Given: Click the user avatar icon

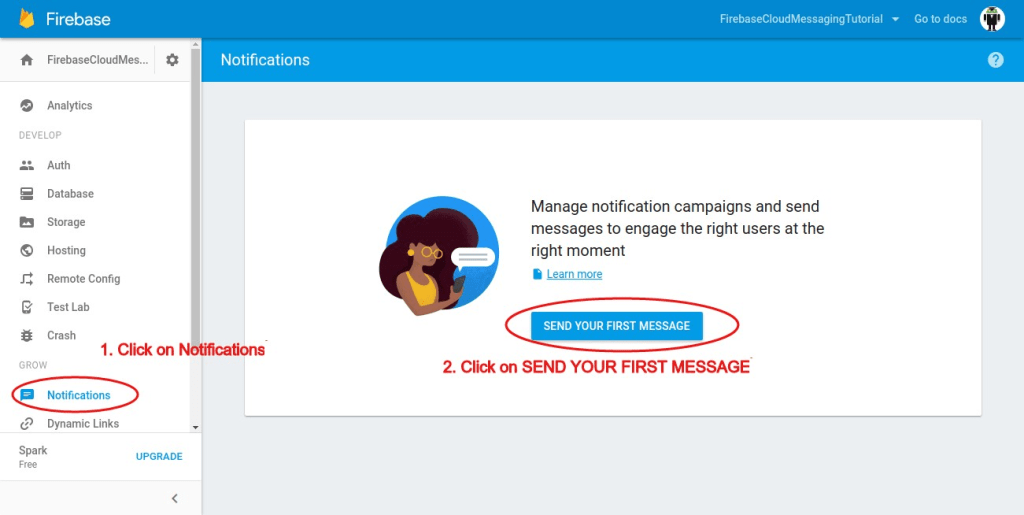Looking at the screenshot, I should [991, 19].
